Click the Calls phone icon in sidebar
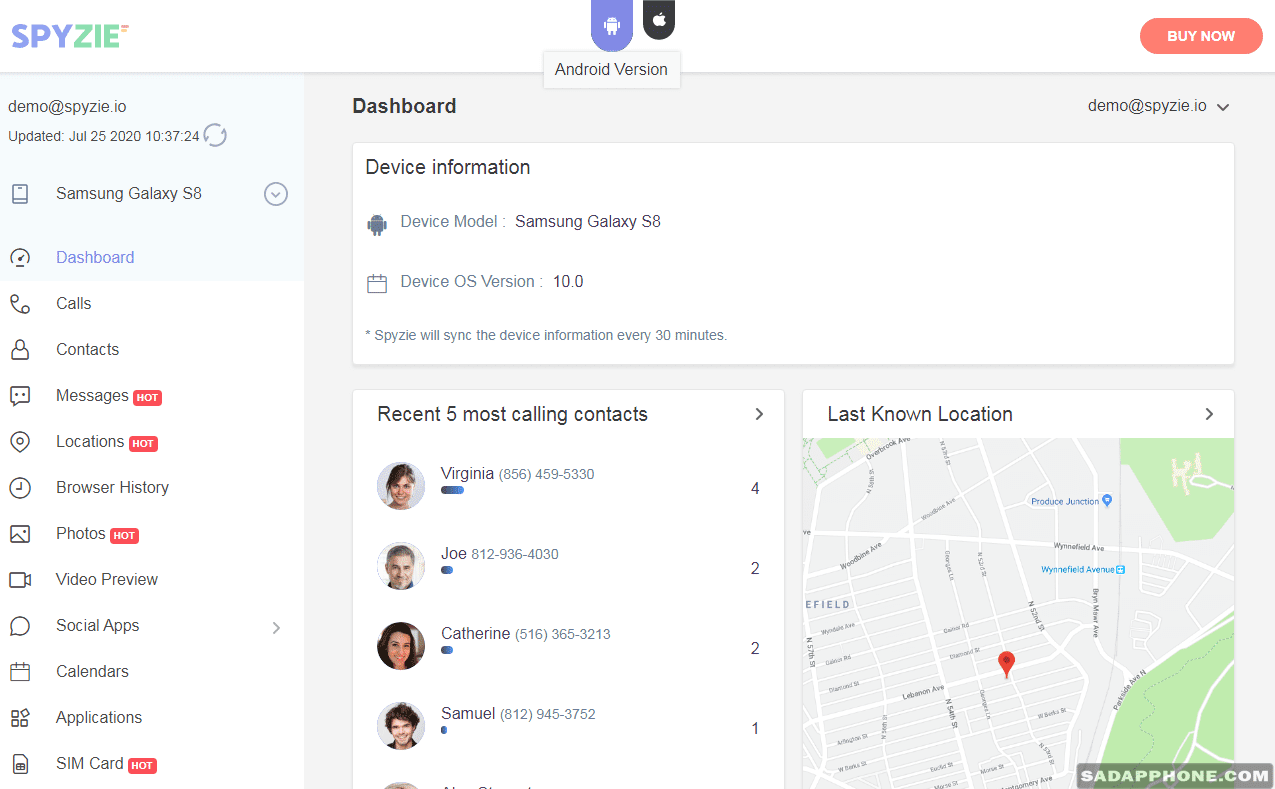The height and width of the screenshot is (789, 1275). click(20, 304)
